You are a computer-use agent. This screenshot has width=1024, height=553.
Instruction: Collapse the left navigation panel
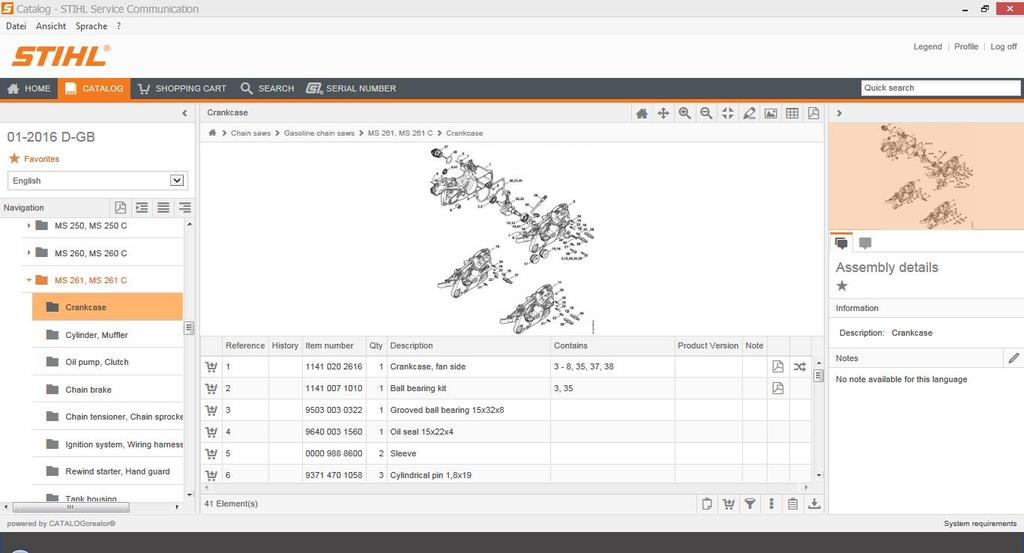tap(184, 113)
